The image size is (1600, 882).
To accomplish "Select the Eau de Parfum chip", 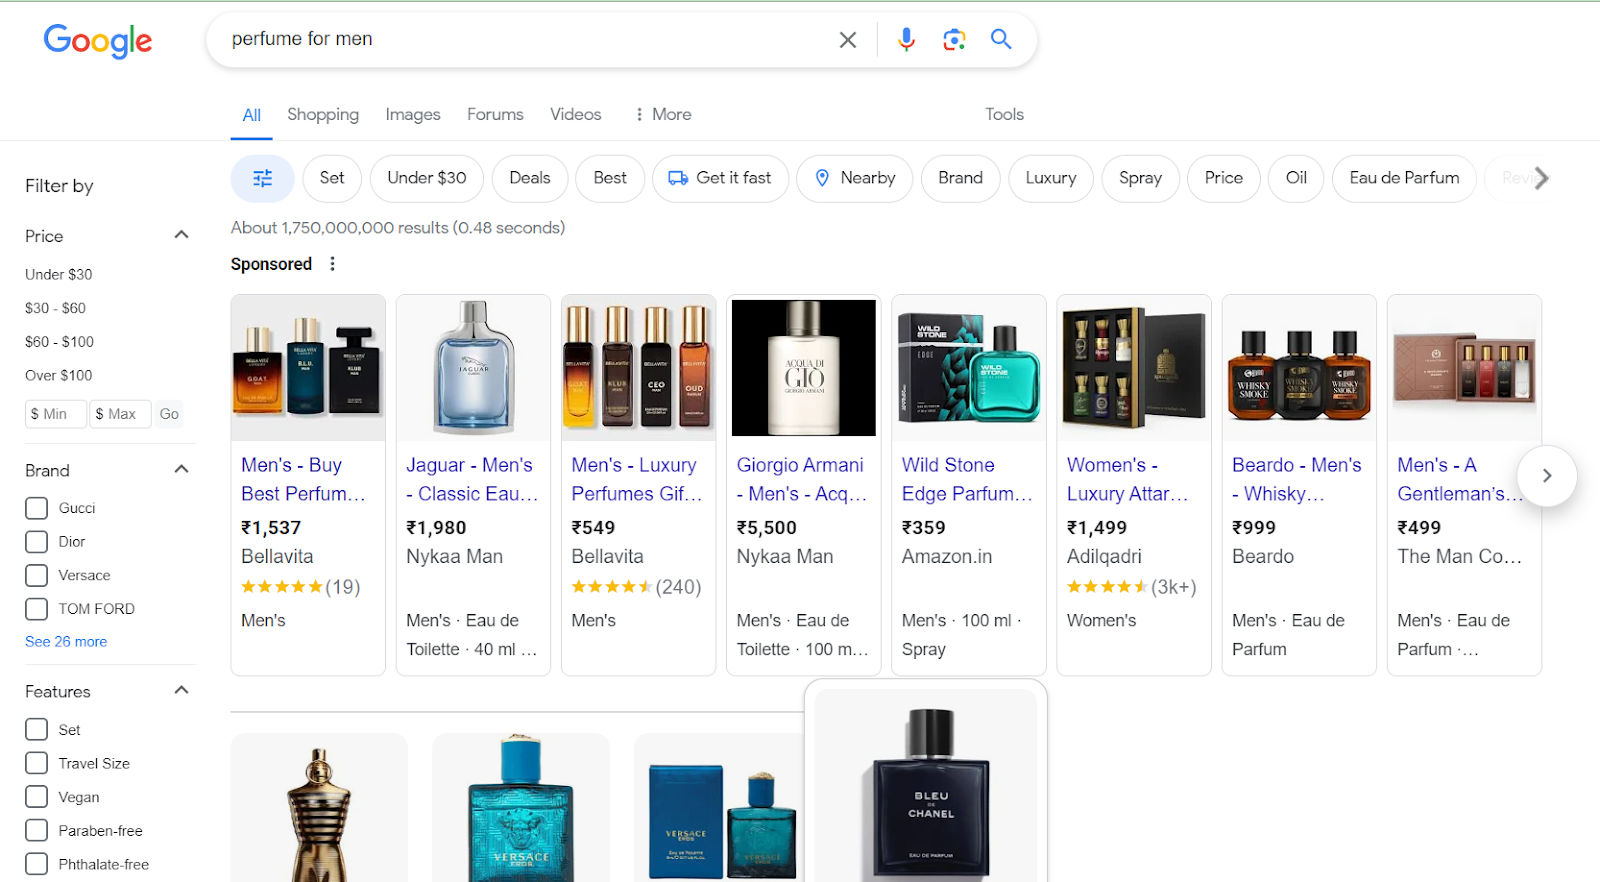I will pos(1404,178).
